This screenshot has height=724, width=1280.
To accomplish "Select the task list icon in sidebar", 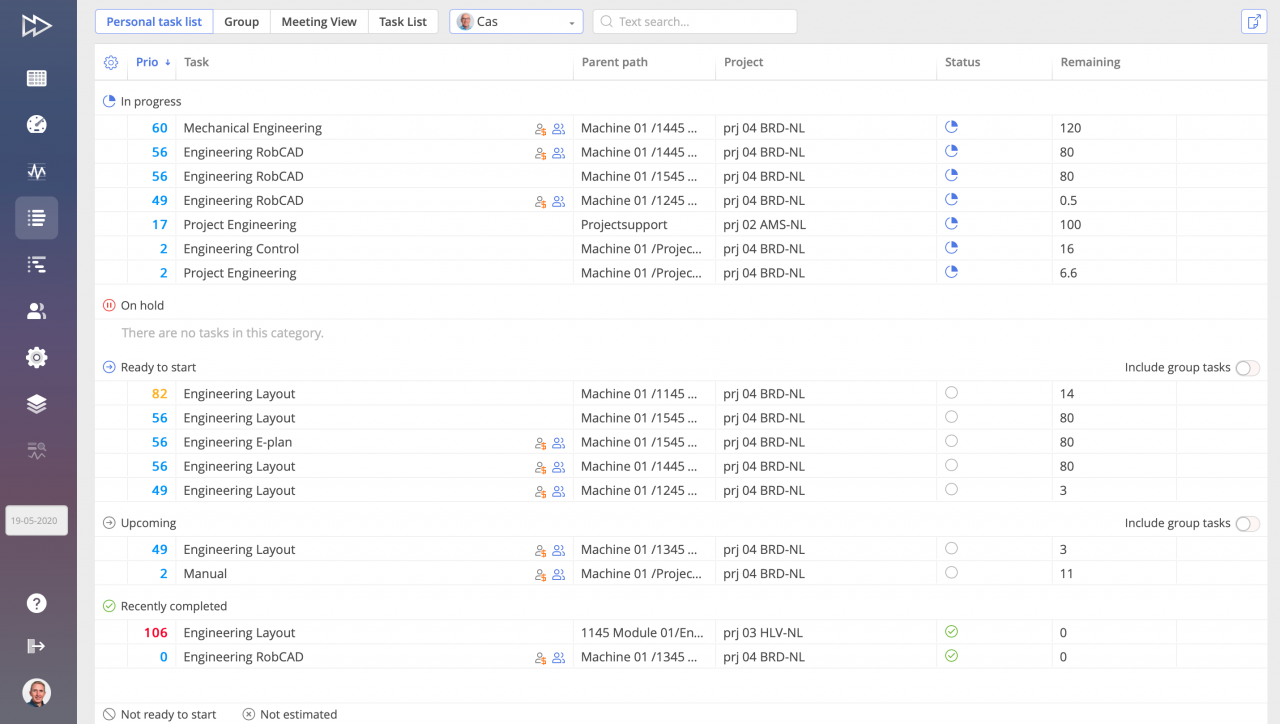I will [36, 218].
